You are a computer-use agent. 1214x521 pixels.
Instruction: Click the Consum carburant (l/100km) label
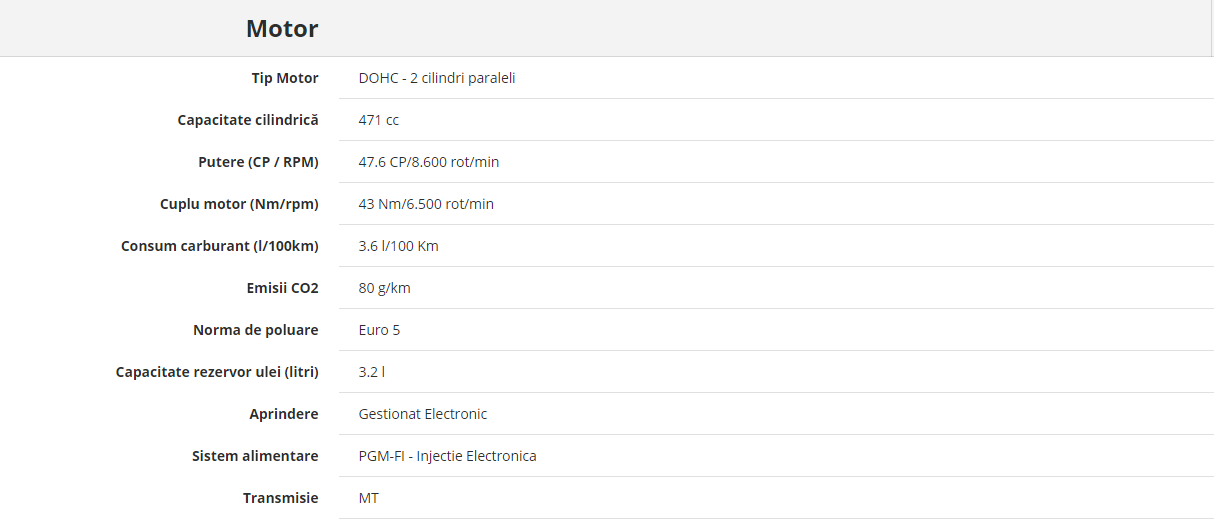(220, 246)
